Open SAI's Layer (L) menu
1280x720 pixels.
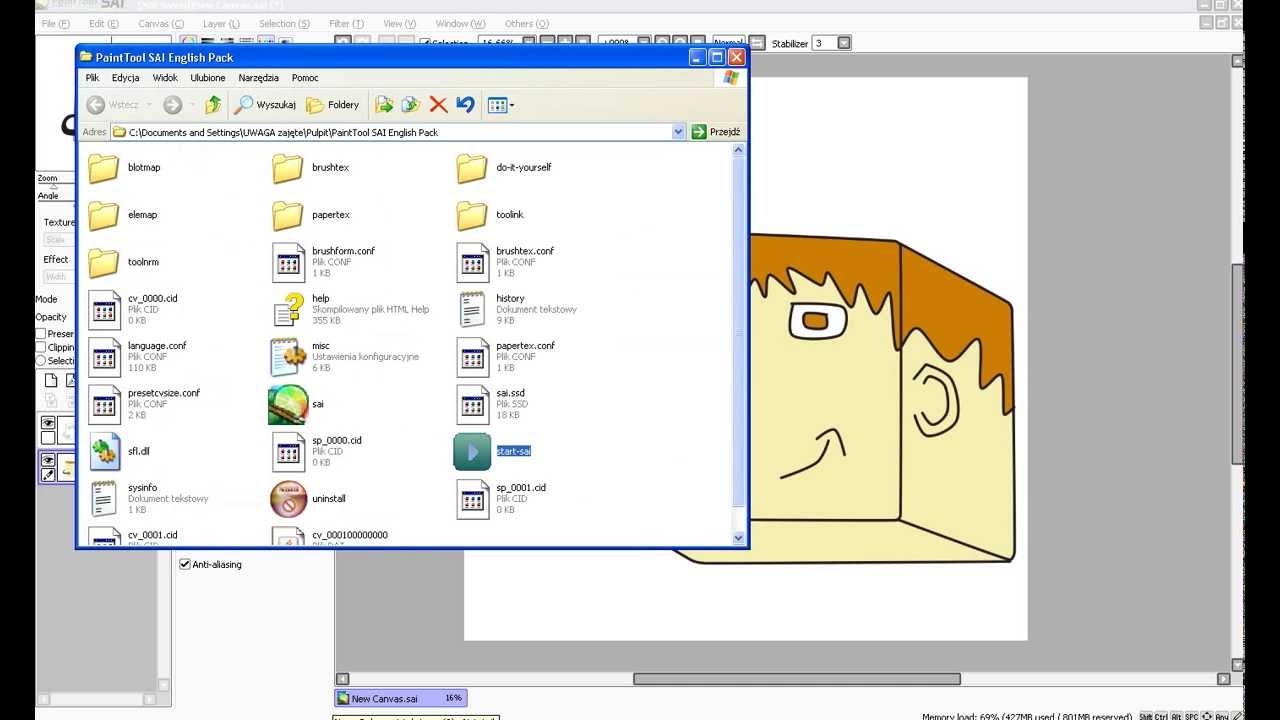220,23
